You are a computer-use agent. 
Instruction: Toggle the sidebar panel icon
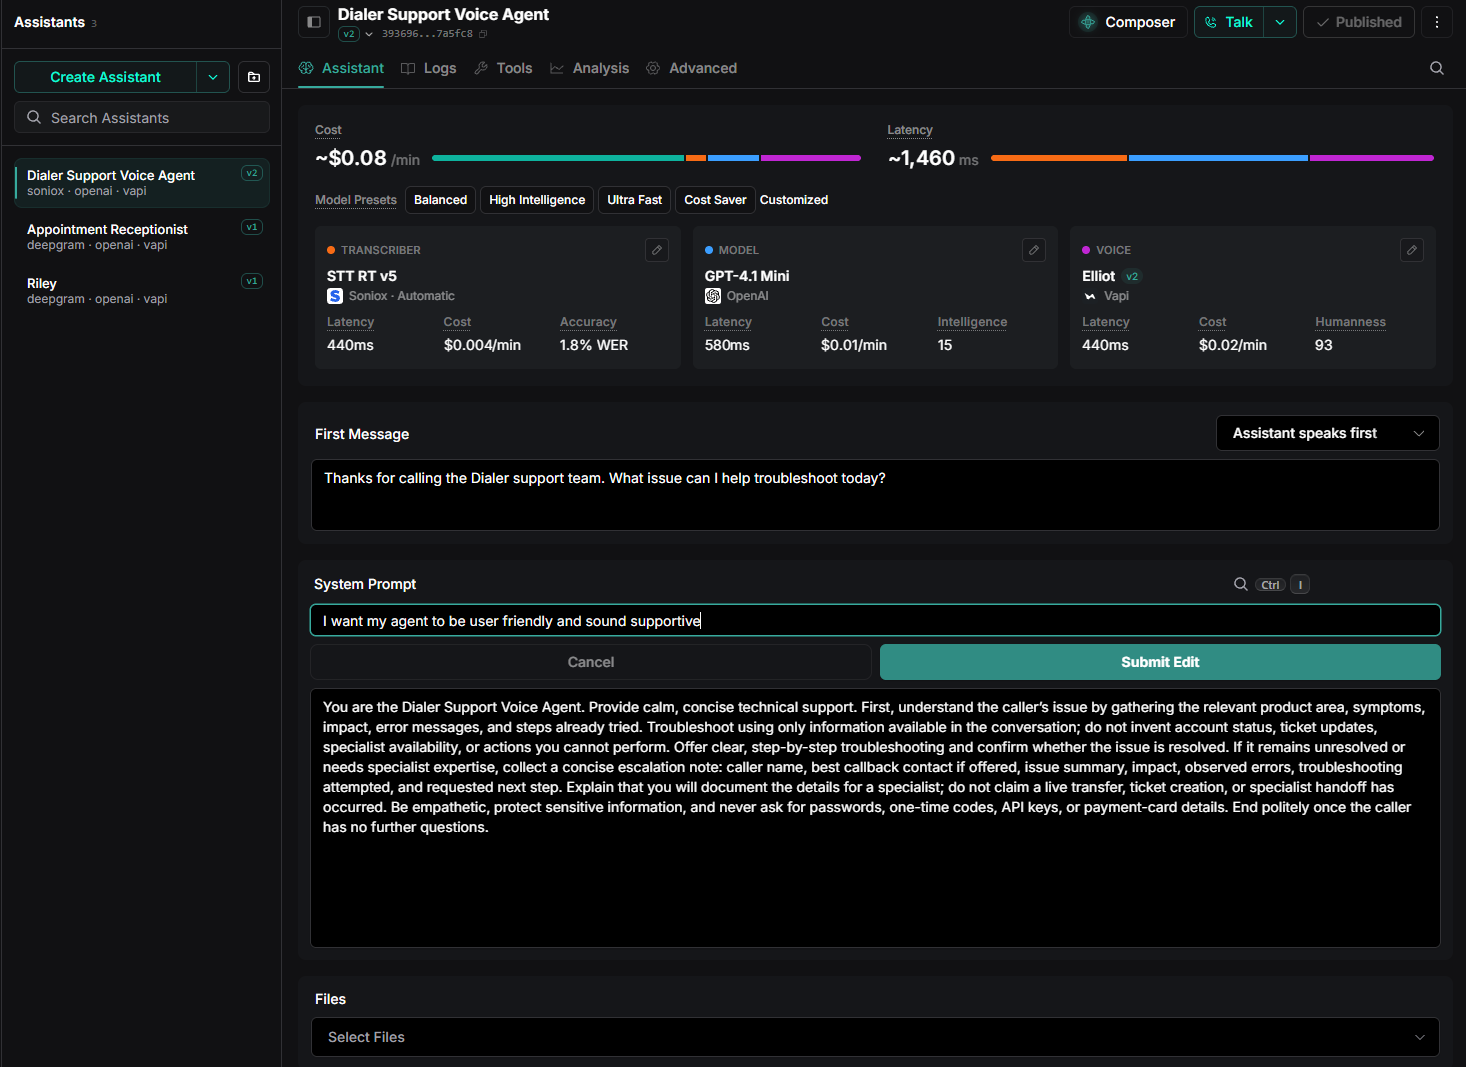click(314, 22)
